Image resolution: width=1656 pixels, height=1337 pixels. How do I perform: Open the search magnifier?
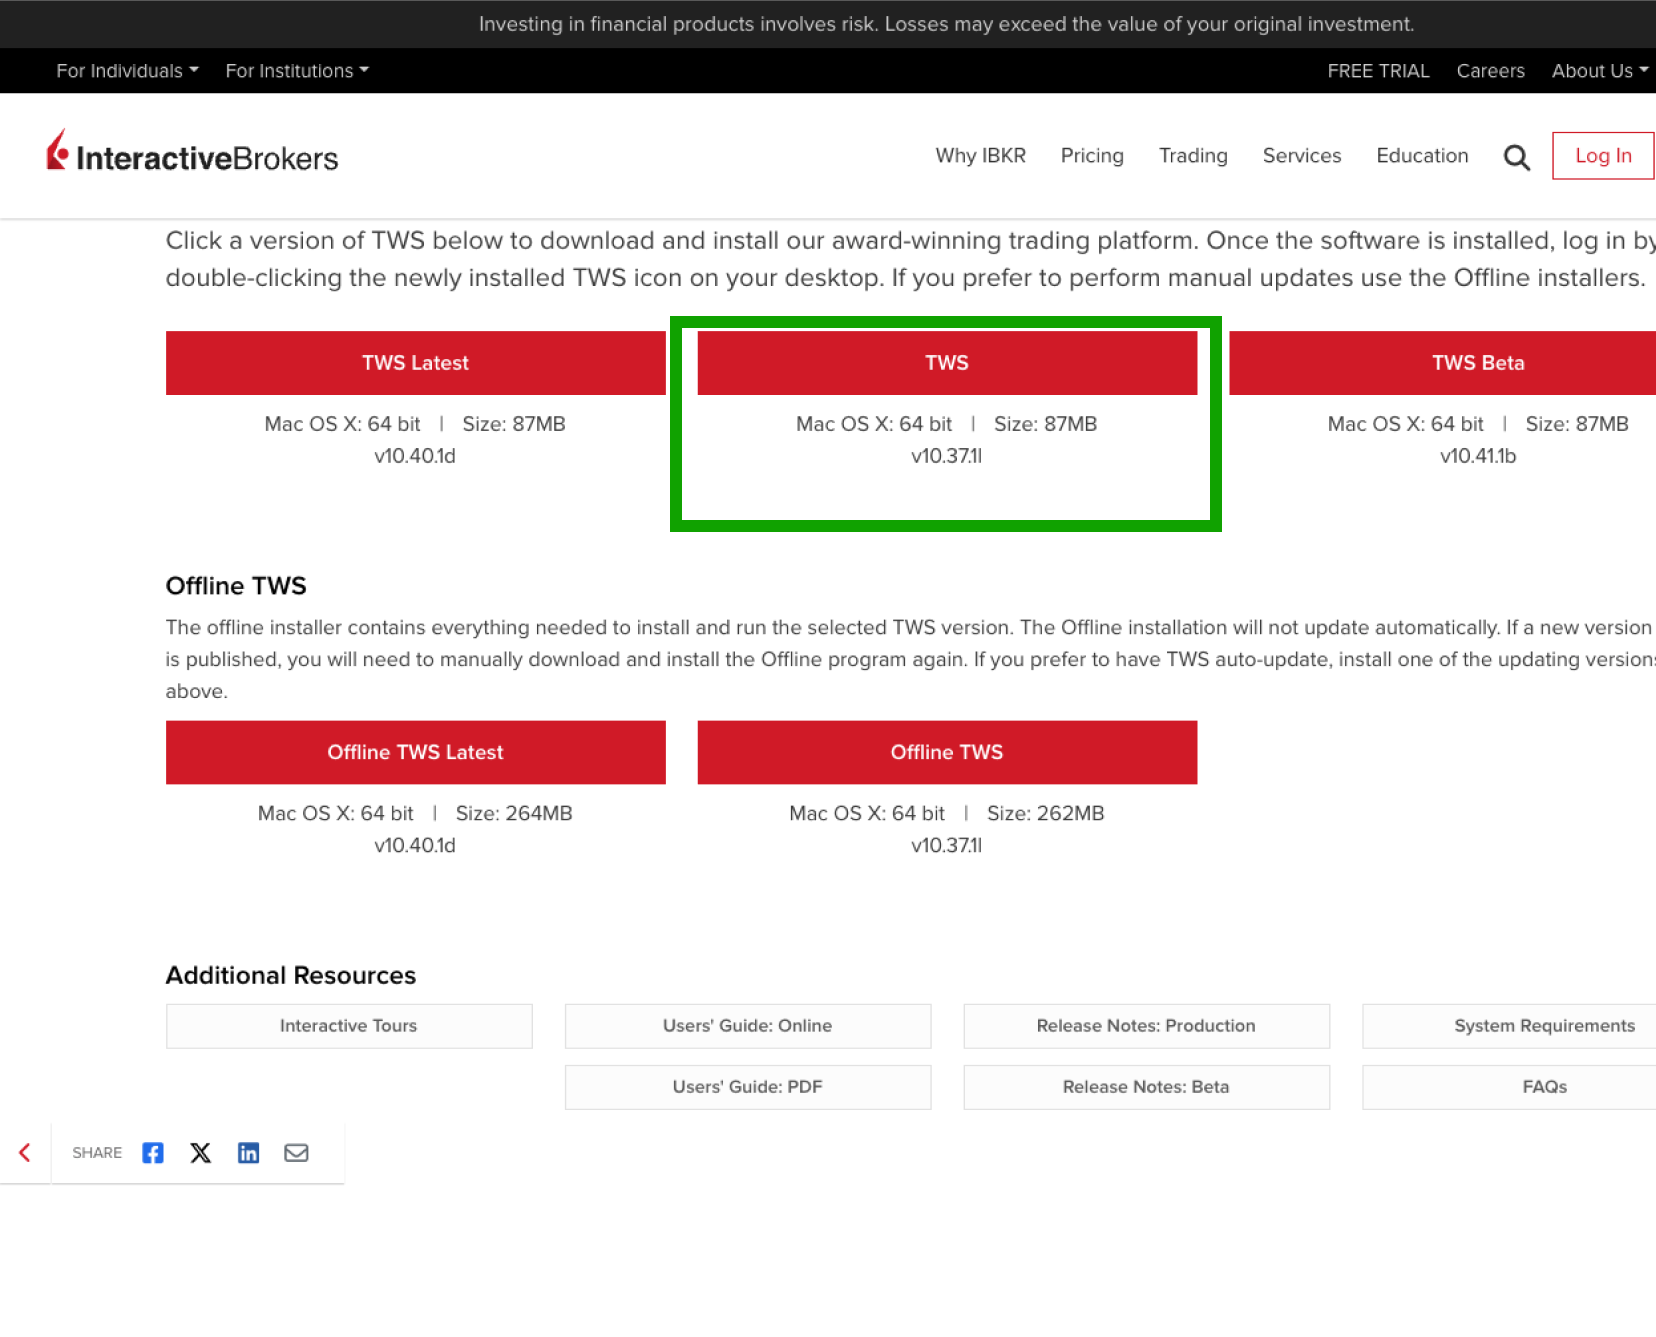(1516, 156)
